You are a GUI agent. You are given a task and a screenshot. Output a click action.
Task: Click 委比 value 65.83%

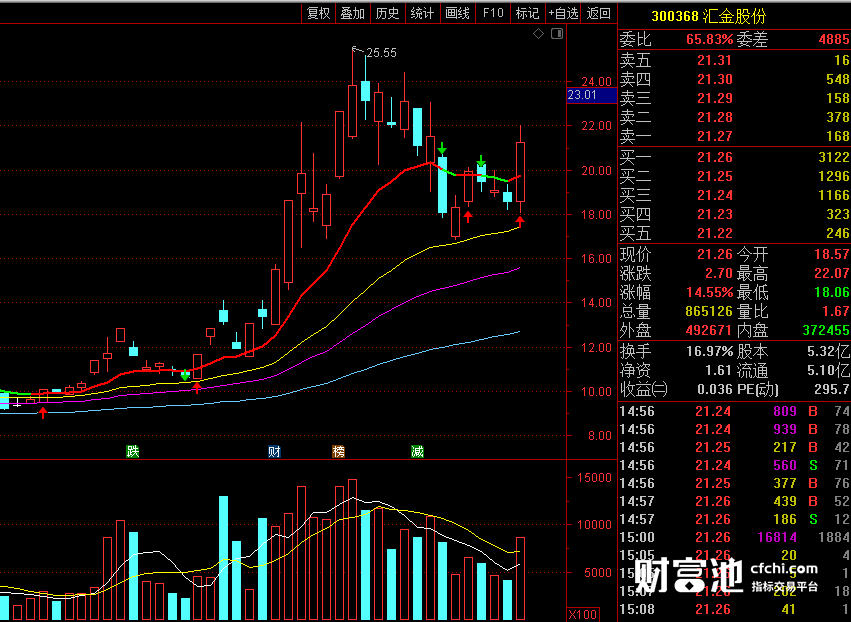click(x=709, y=39)
